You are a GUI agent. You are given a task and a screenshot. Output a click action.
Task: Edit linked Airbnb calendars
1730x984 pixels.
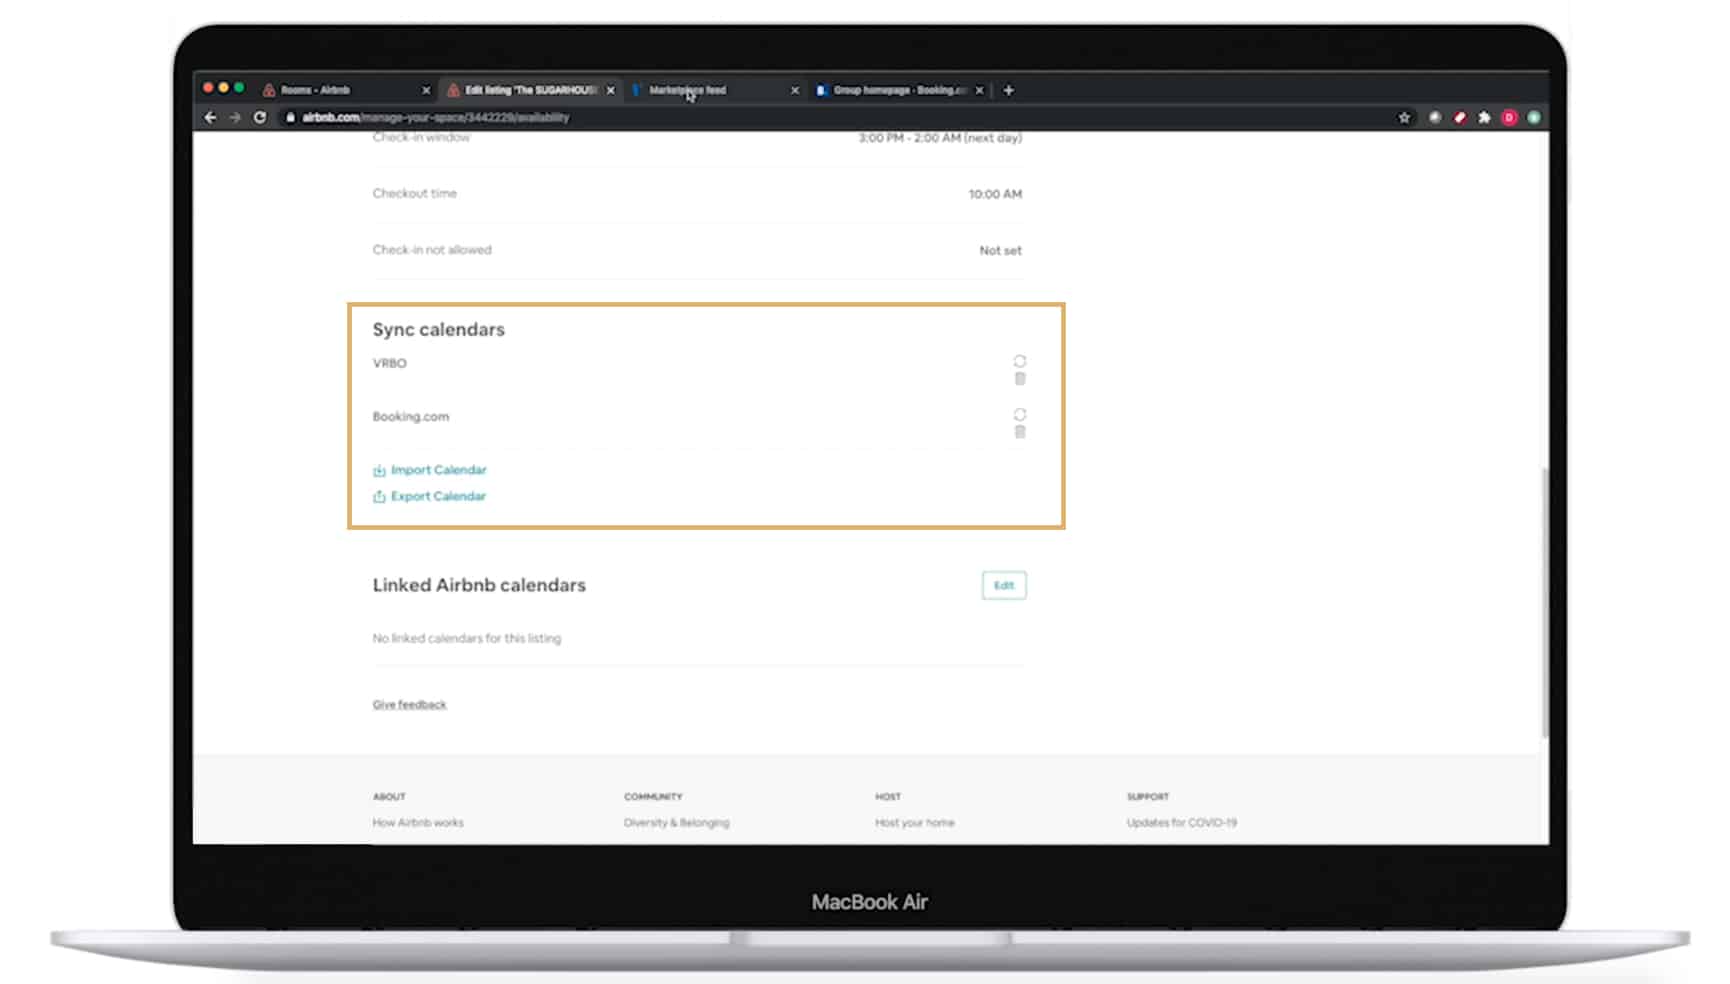pos(1004,585)
